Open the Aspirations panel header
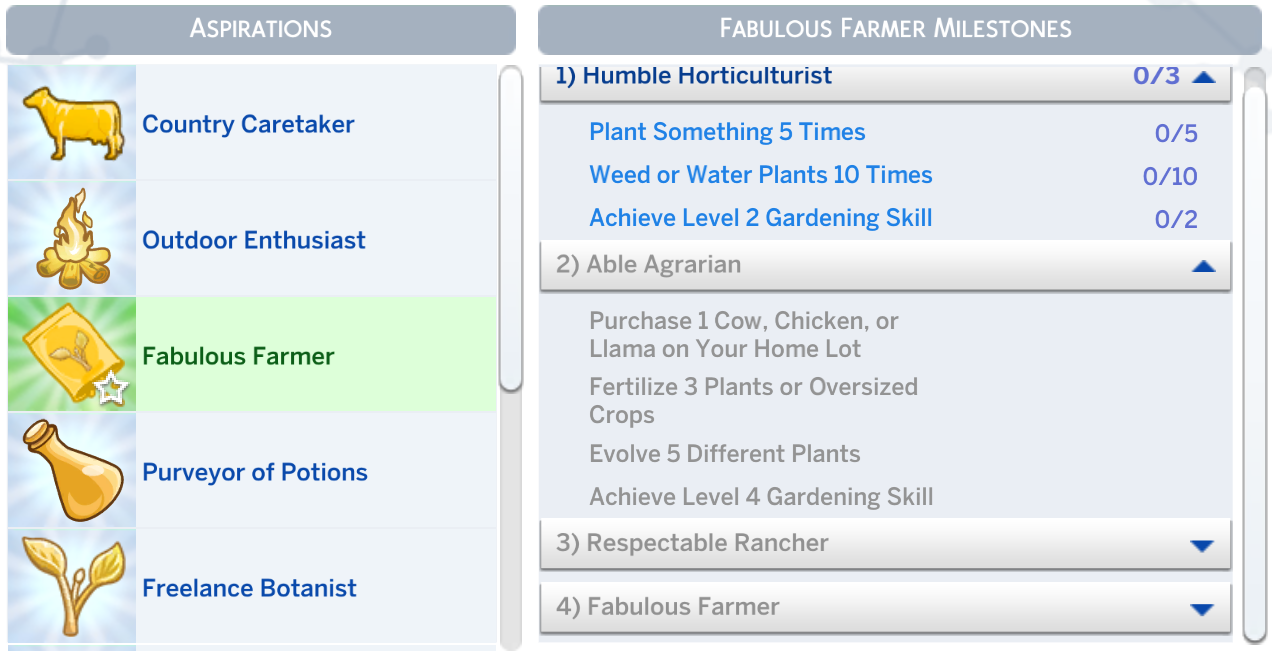Screen dimensions: 1272x658 click(x=261, y=29)
